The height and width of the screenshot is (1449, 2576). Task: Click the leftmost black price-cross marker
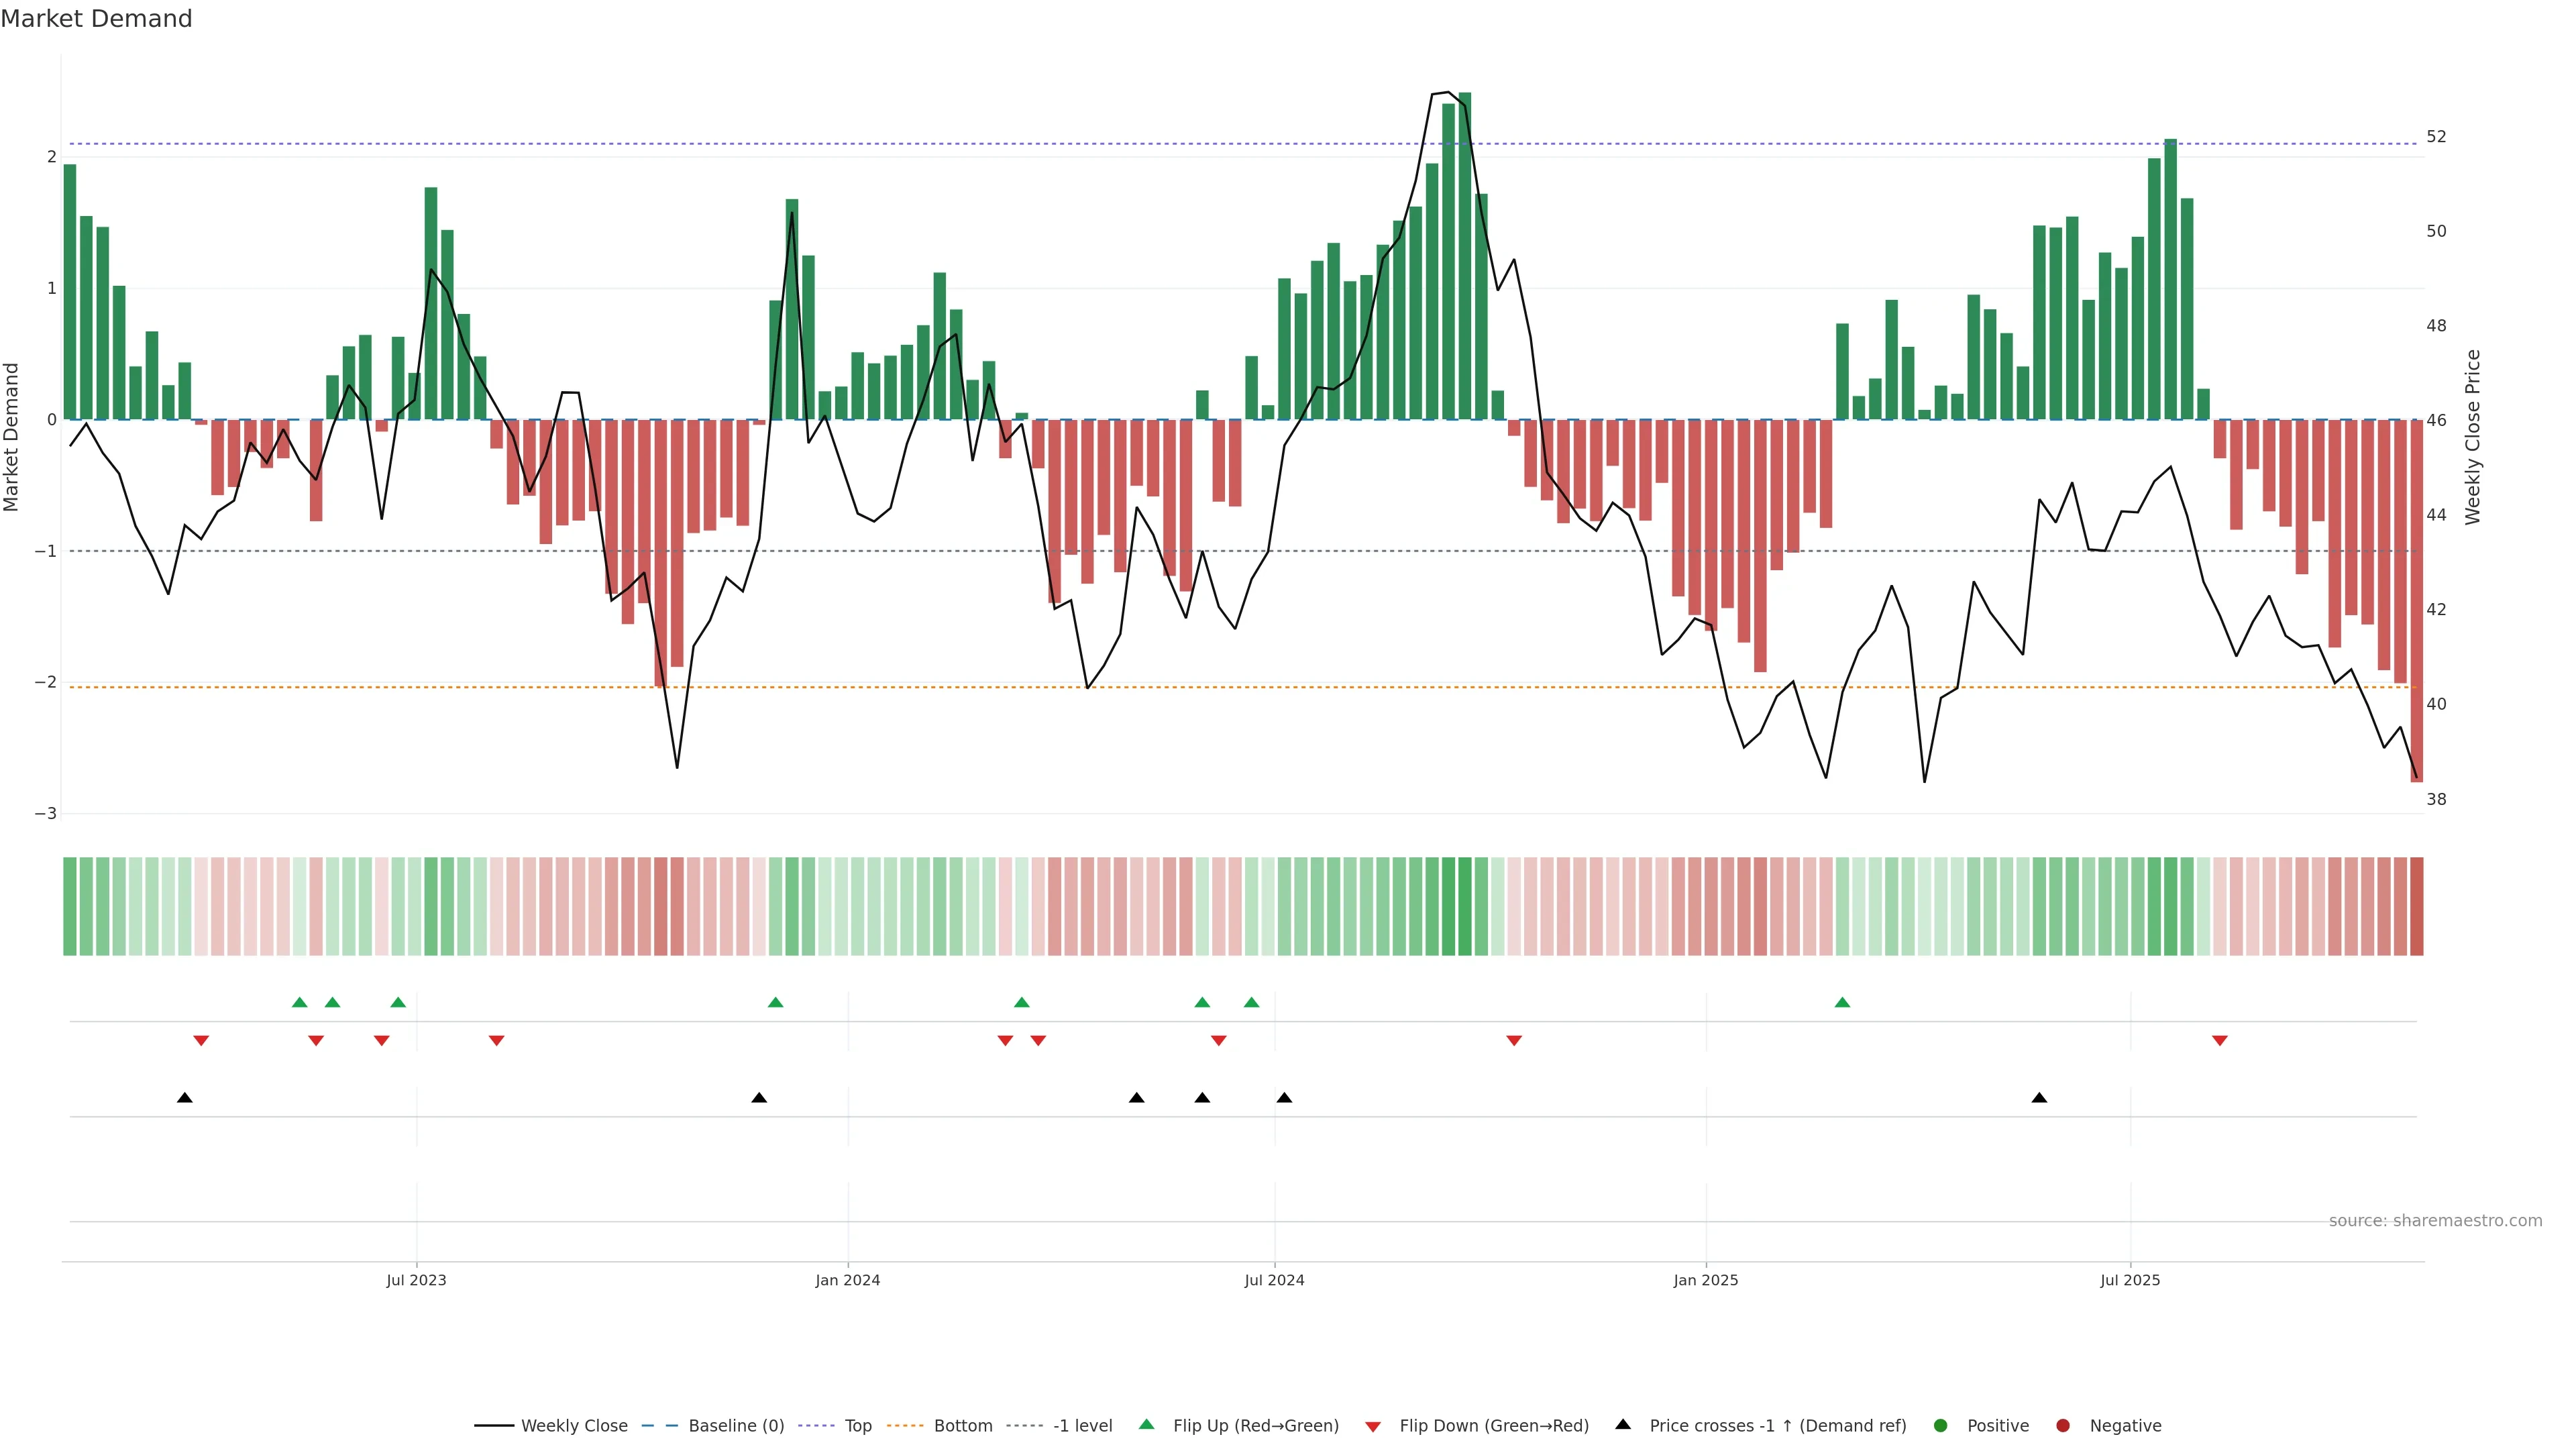[185, 1098]
